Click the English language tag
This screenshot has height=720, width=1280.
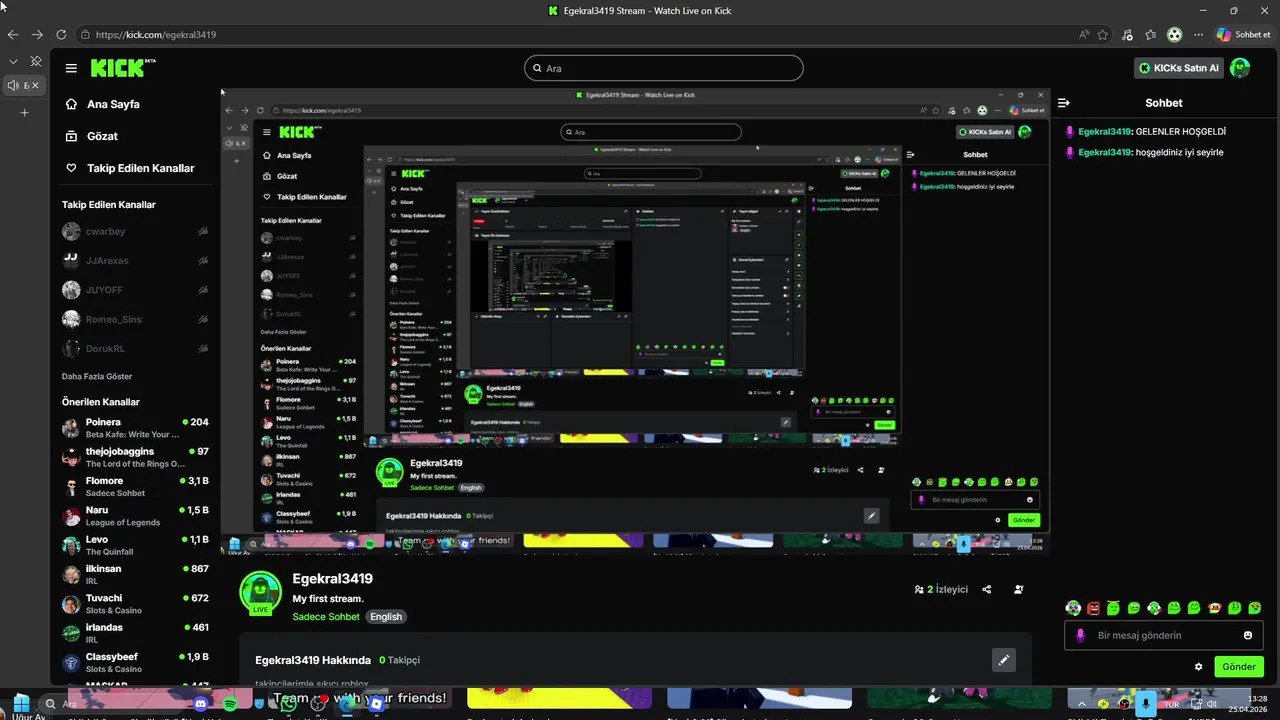(x=386, y=617)
